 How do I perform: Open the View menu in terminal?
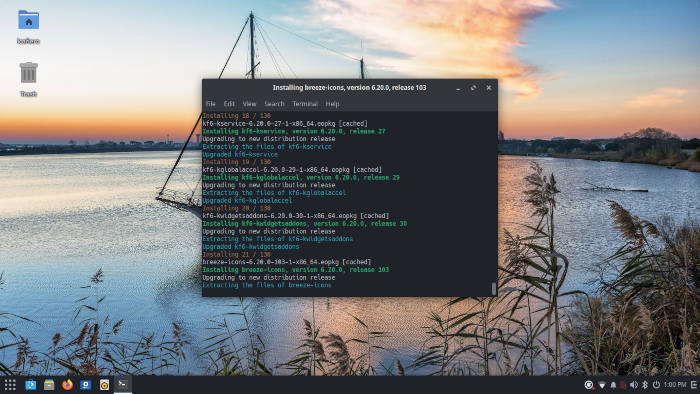250,104
